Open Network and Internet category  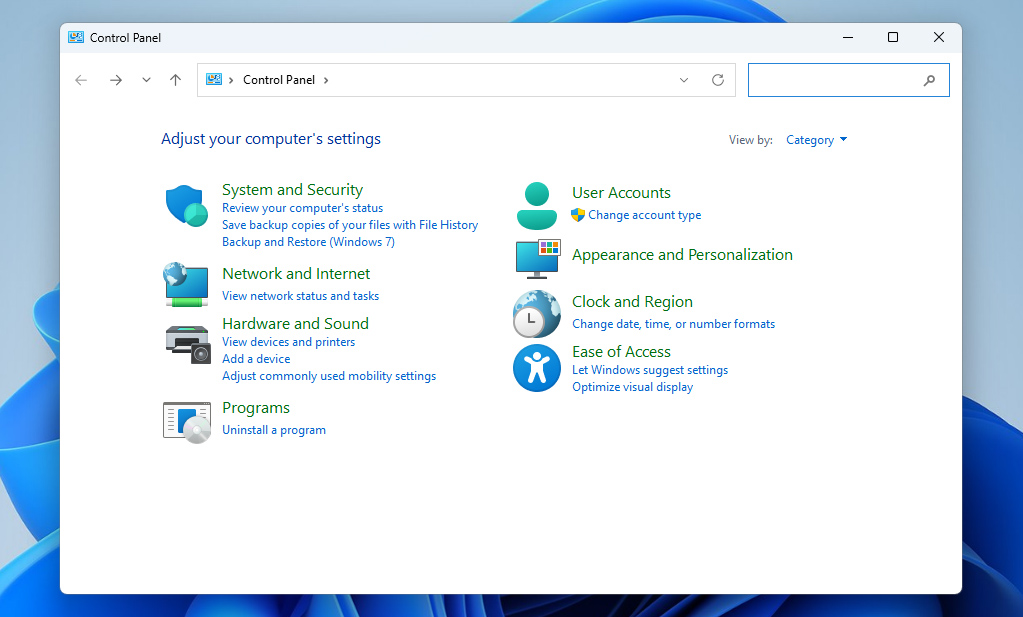point(296,273)
